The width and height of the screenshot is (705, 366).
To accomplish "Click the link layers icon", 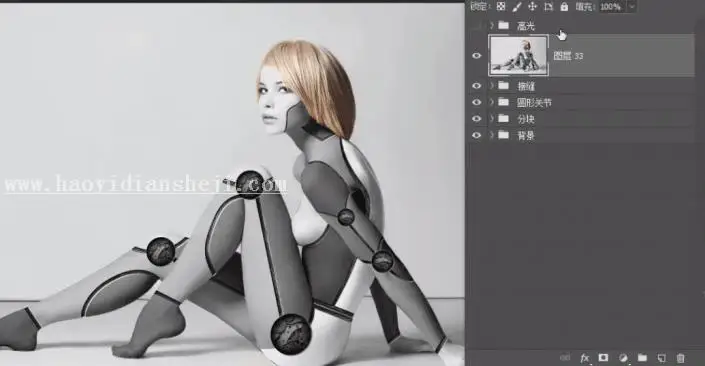I will pyautogui.click(x=565, y=358).
